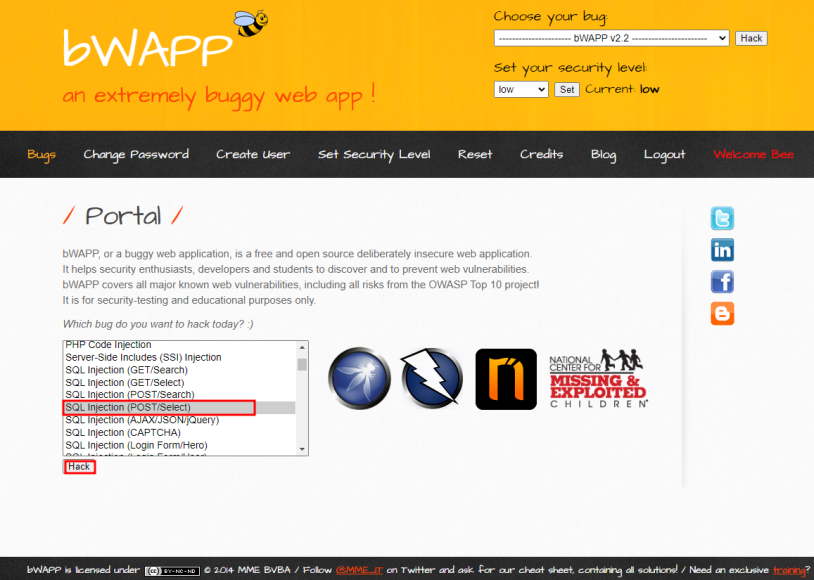Screen dimensions: 814x580
Task: Open the Blogger icon link
Action: pos(722,314)
